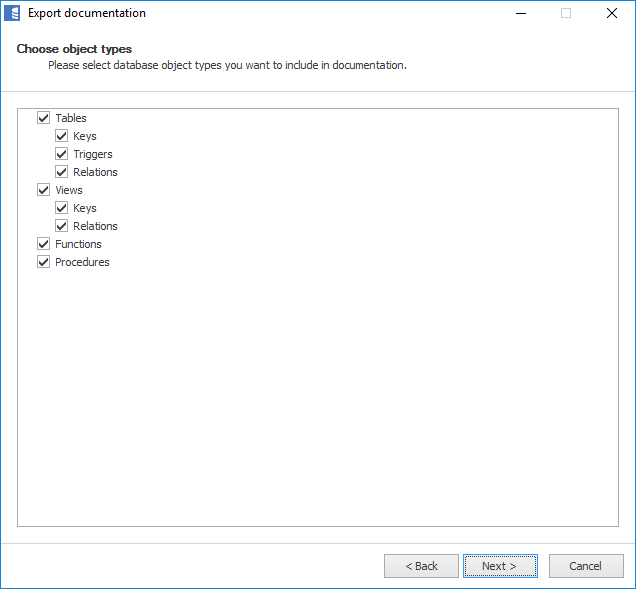
Task: Select the Views tree label
Action: 69,190
